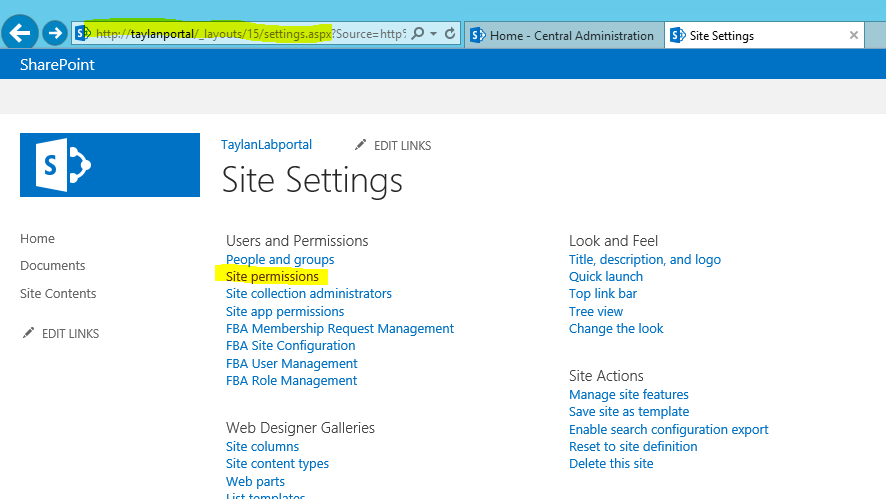The height and width of the screenshot is (499, 886).
Task: Open Web parts gallery link
Action: [x=255, y=481]
